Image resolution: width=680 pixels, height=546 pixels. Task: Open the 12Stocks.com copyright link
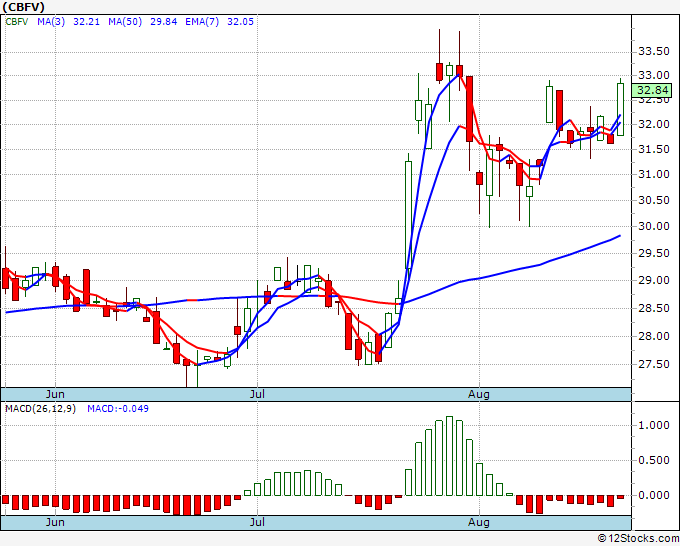point(638,538)
